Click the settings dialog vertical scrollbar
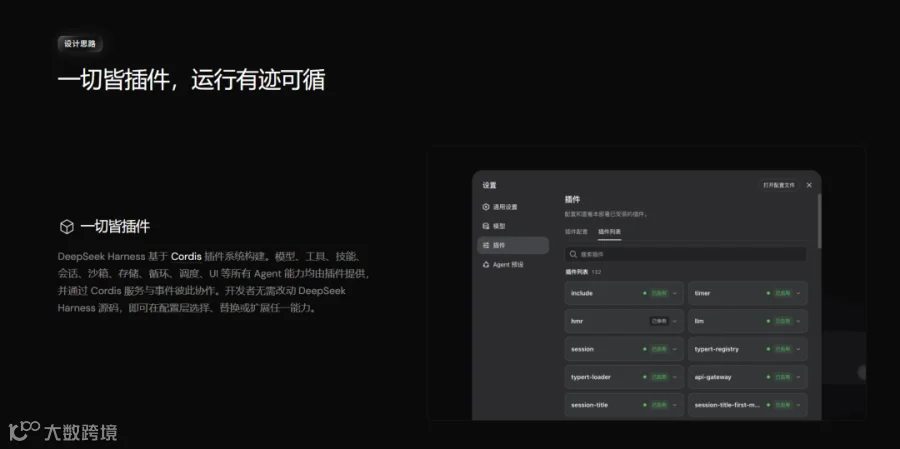 (819, 220)
